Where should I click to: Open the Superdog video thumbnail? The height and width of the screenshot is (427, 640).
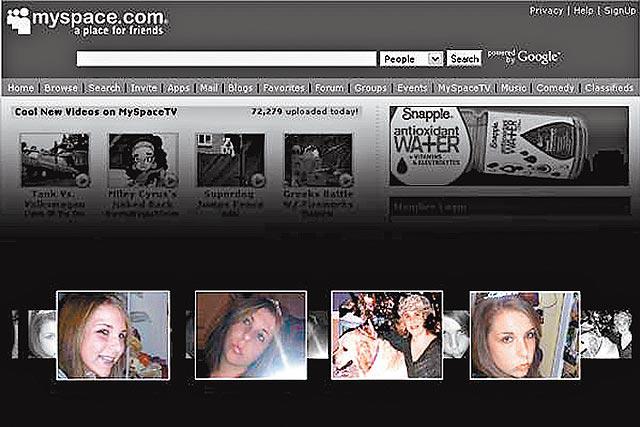click(231, 160)
